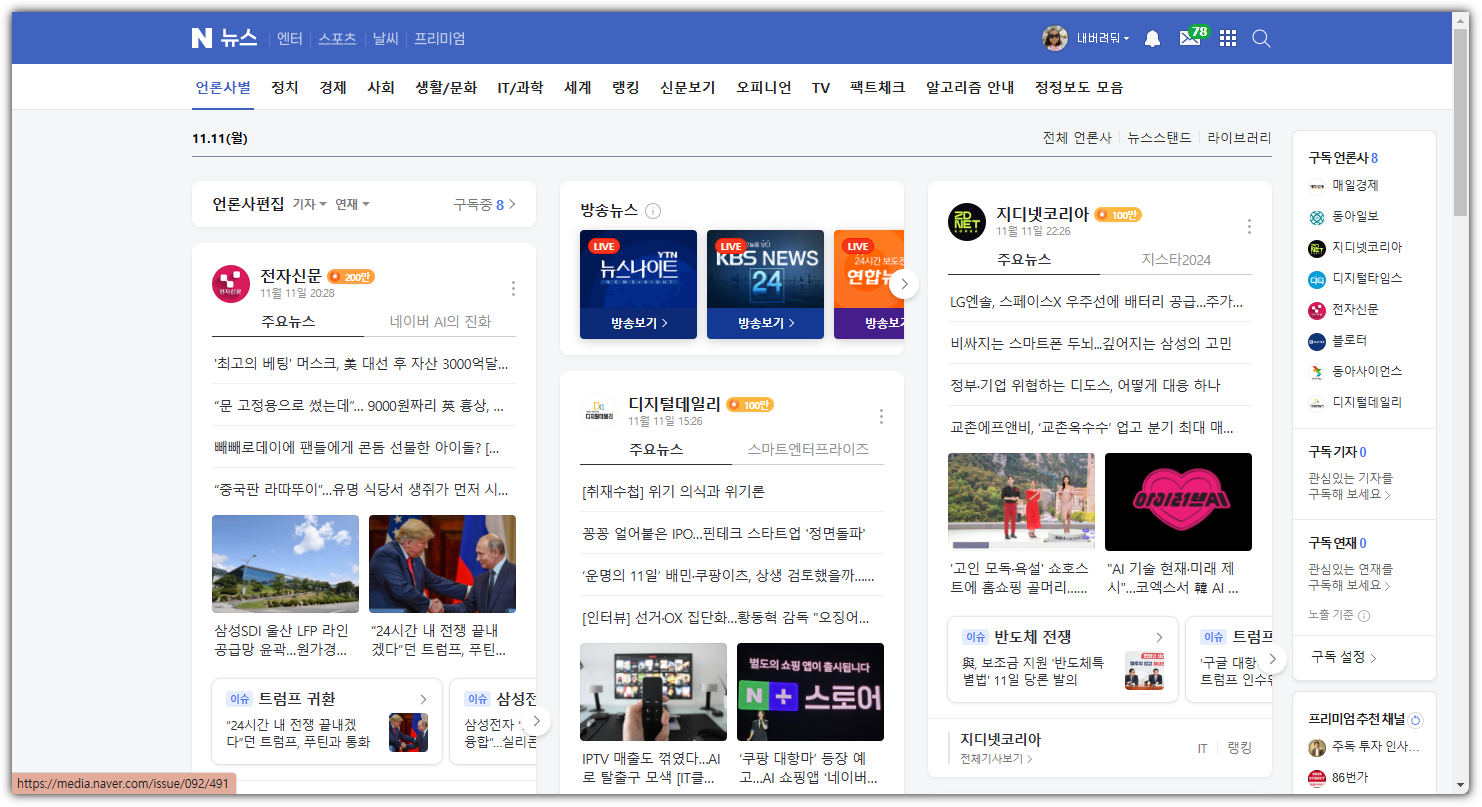Screen dimensions: 1482x807
Task: Click the 200만 subscriber badge on 전자신문
Action: tap(351, 277)
